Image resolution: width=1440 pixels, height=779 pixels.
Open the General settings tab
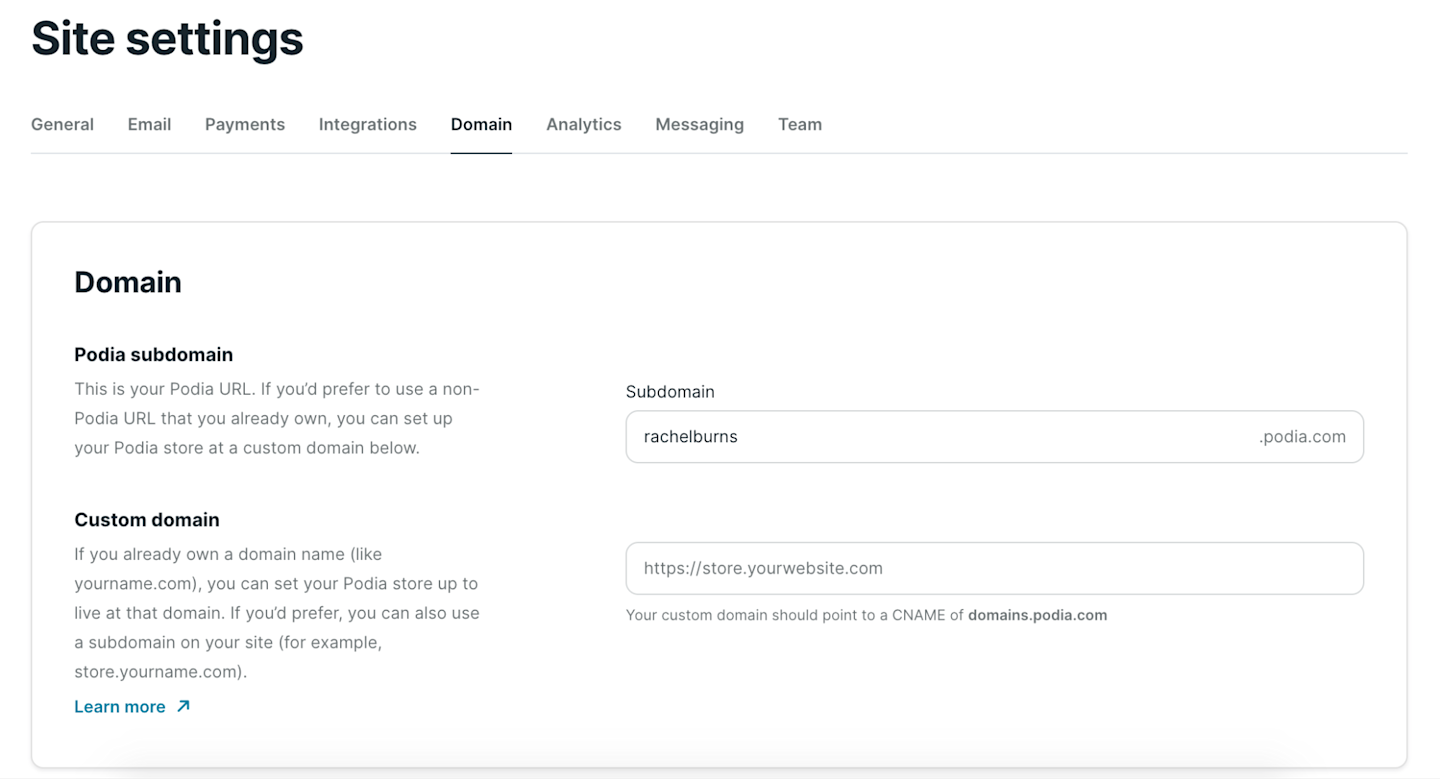62,124
